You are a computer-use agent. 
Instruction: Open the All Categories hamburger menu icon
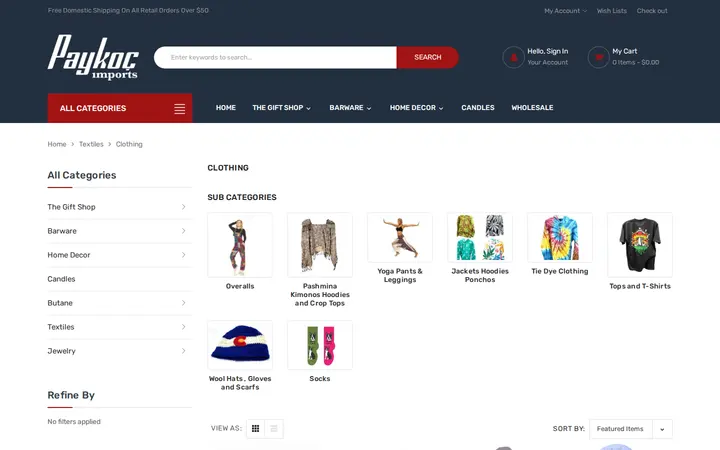pyautogui.click(x=180, y=109)
